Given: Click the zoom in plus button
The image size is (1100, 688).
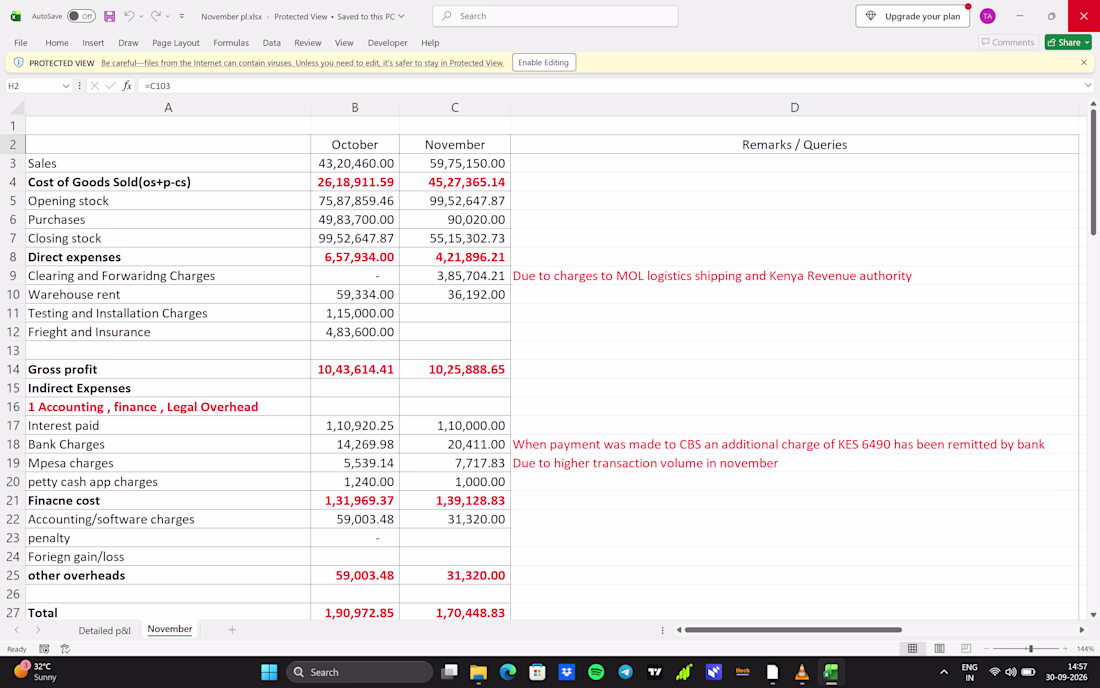Looking at the screenshot, I should click(1065, 649).
